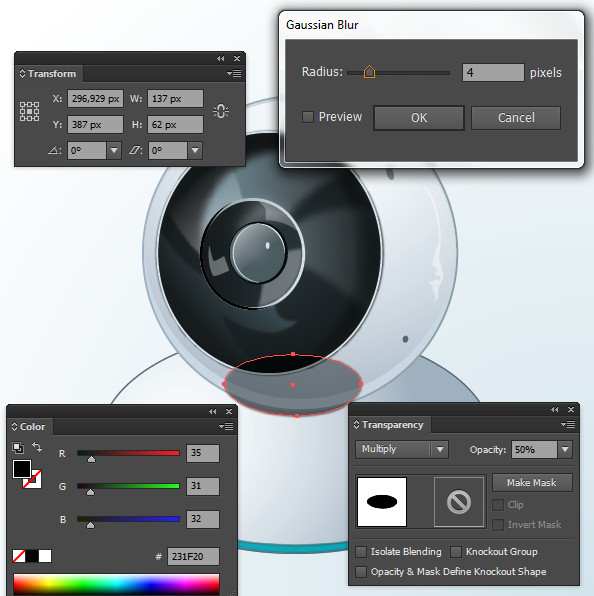Open the Multiply blending mode dropdown
The width and height of the screenshot is (594, 596).
click(x=402, y=449)
